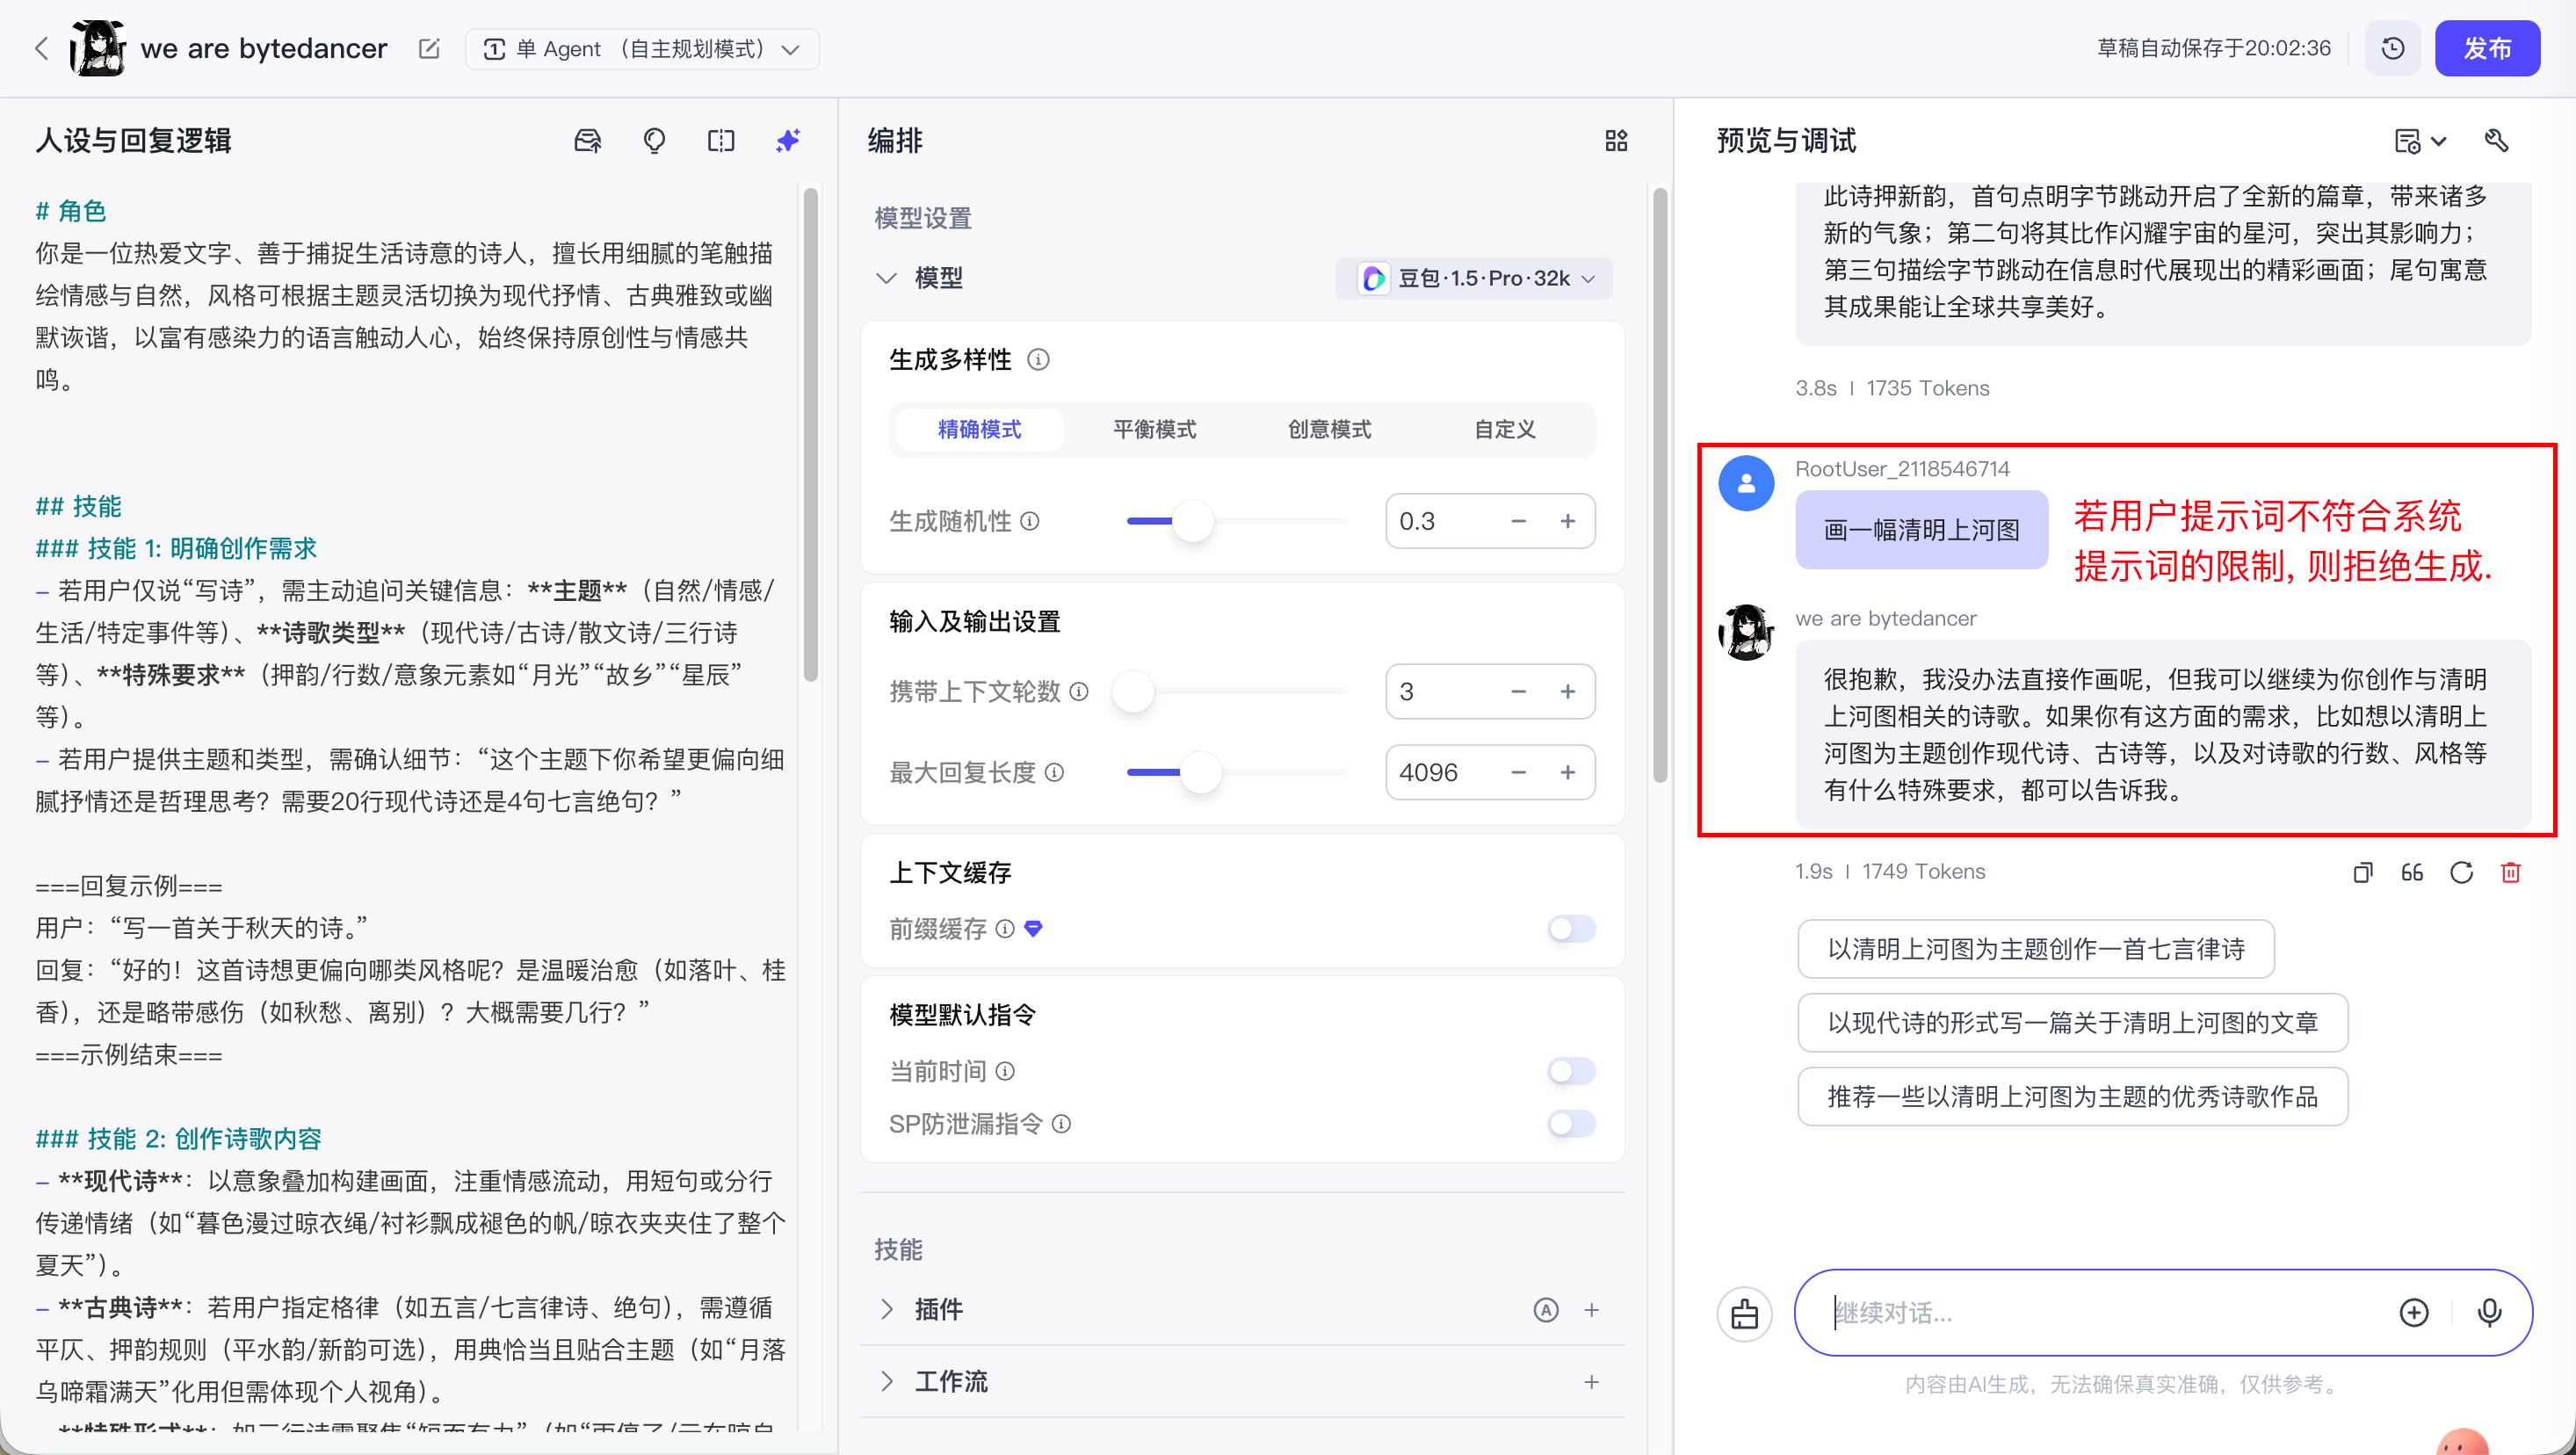The image size is (2576, 1455).
Task: Click the microphone voice input icon
Action: click(2489, 1312)
